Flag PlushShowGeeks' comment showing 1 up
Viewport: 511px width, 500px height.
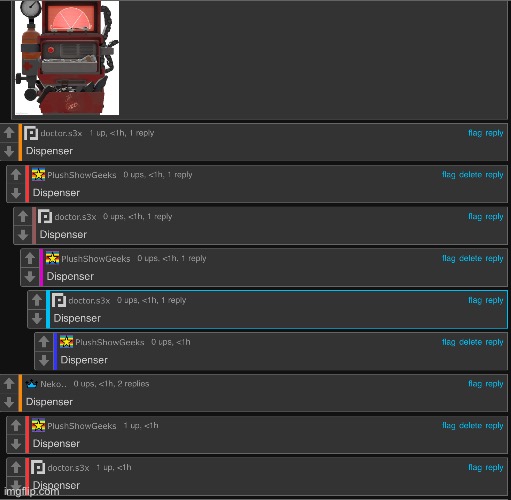pyautogui.click(x=449, y=426)
